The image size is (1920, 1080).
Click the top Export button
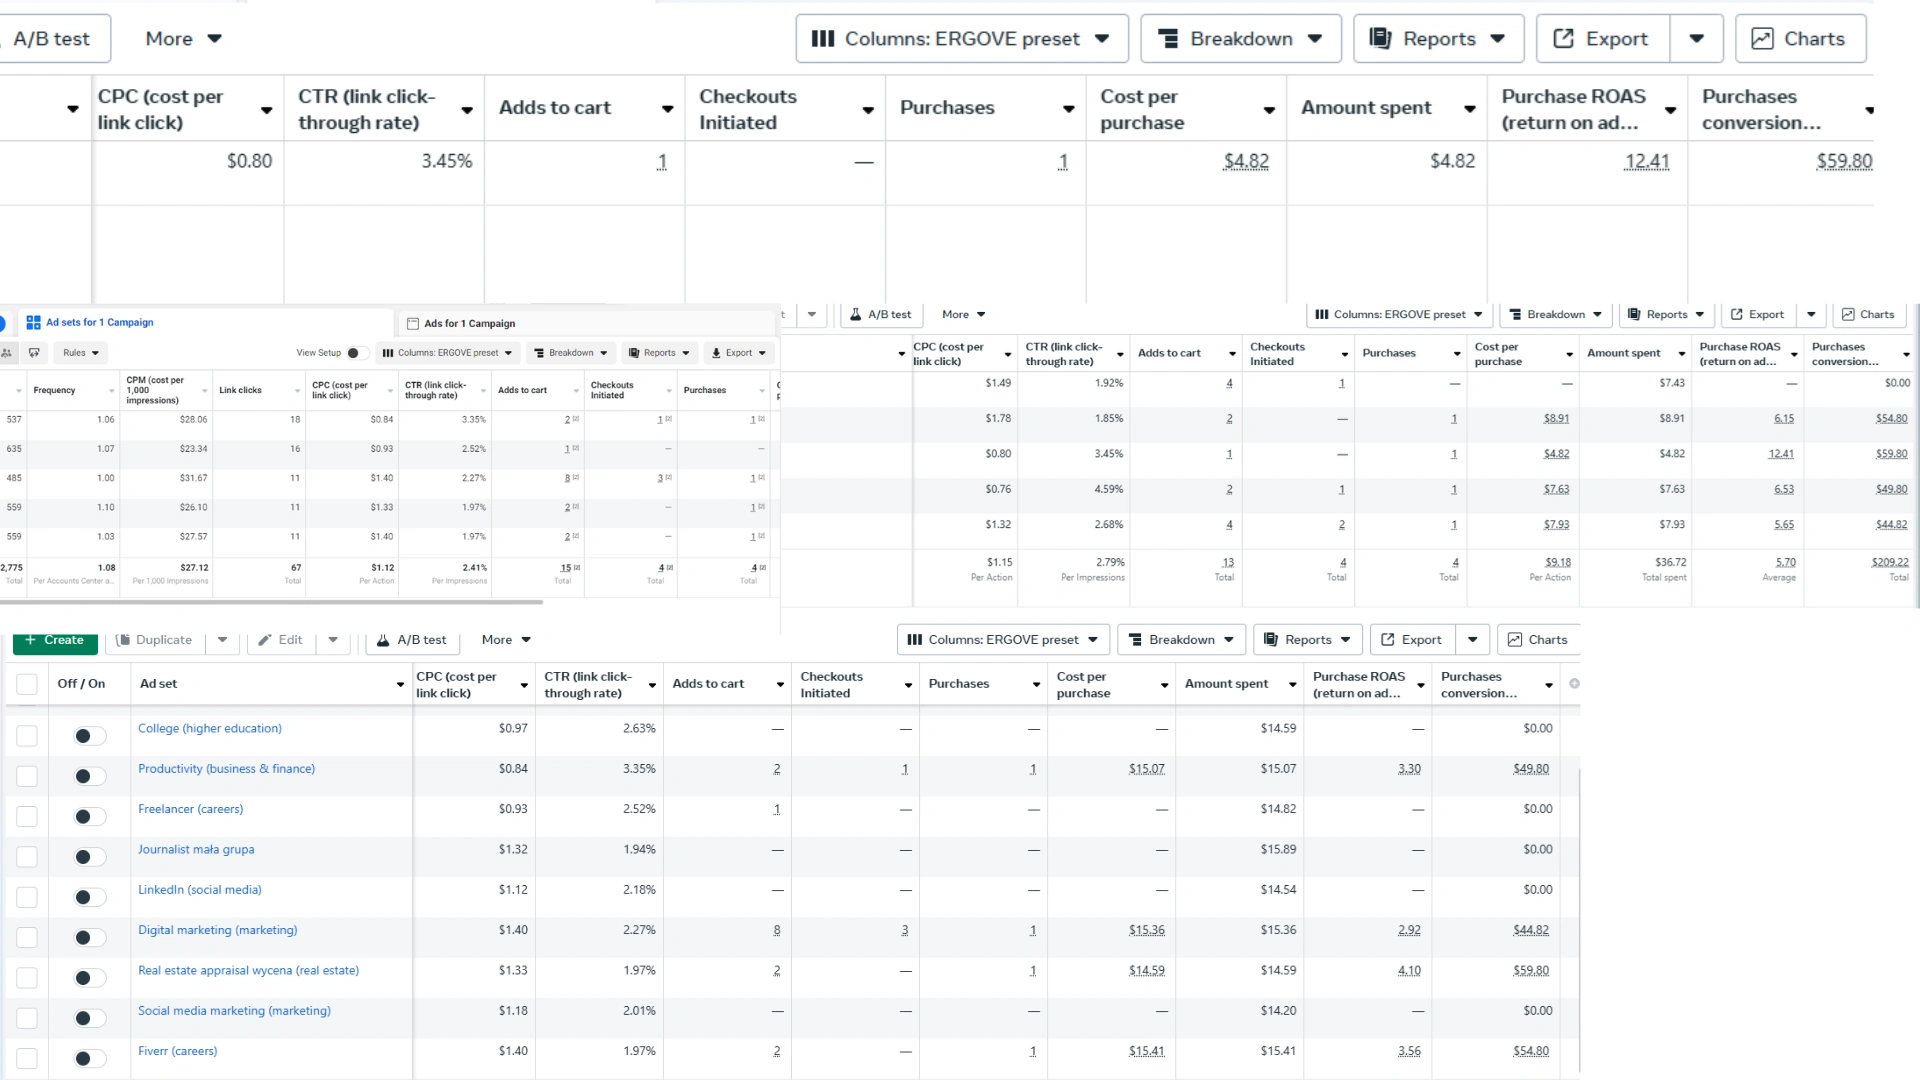tap(1602, 39)
